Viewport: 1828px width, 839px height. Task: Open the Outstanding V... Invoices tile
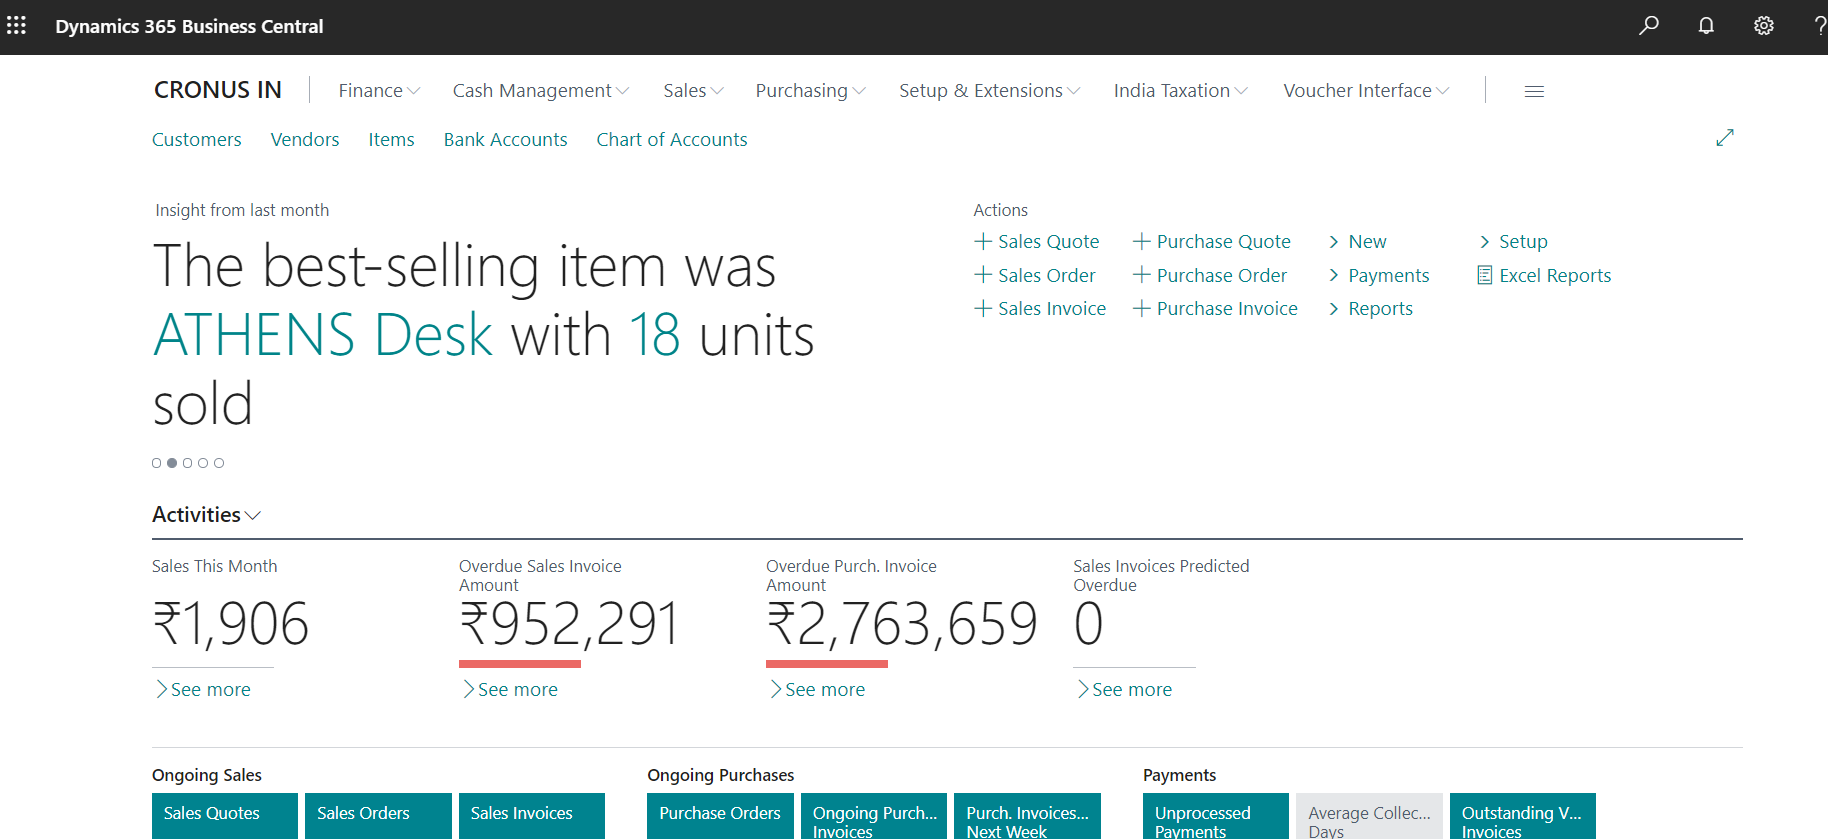[1523, 816]
